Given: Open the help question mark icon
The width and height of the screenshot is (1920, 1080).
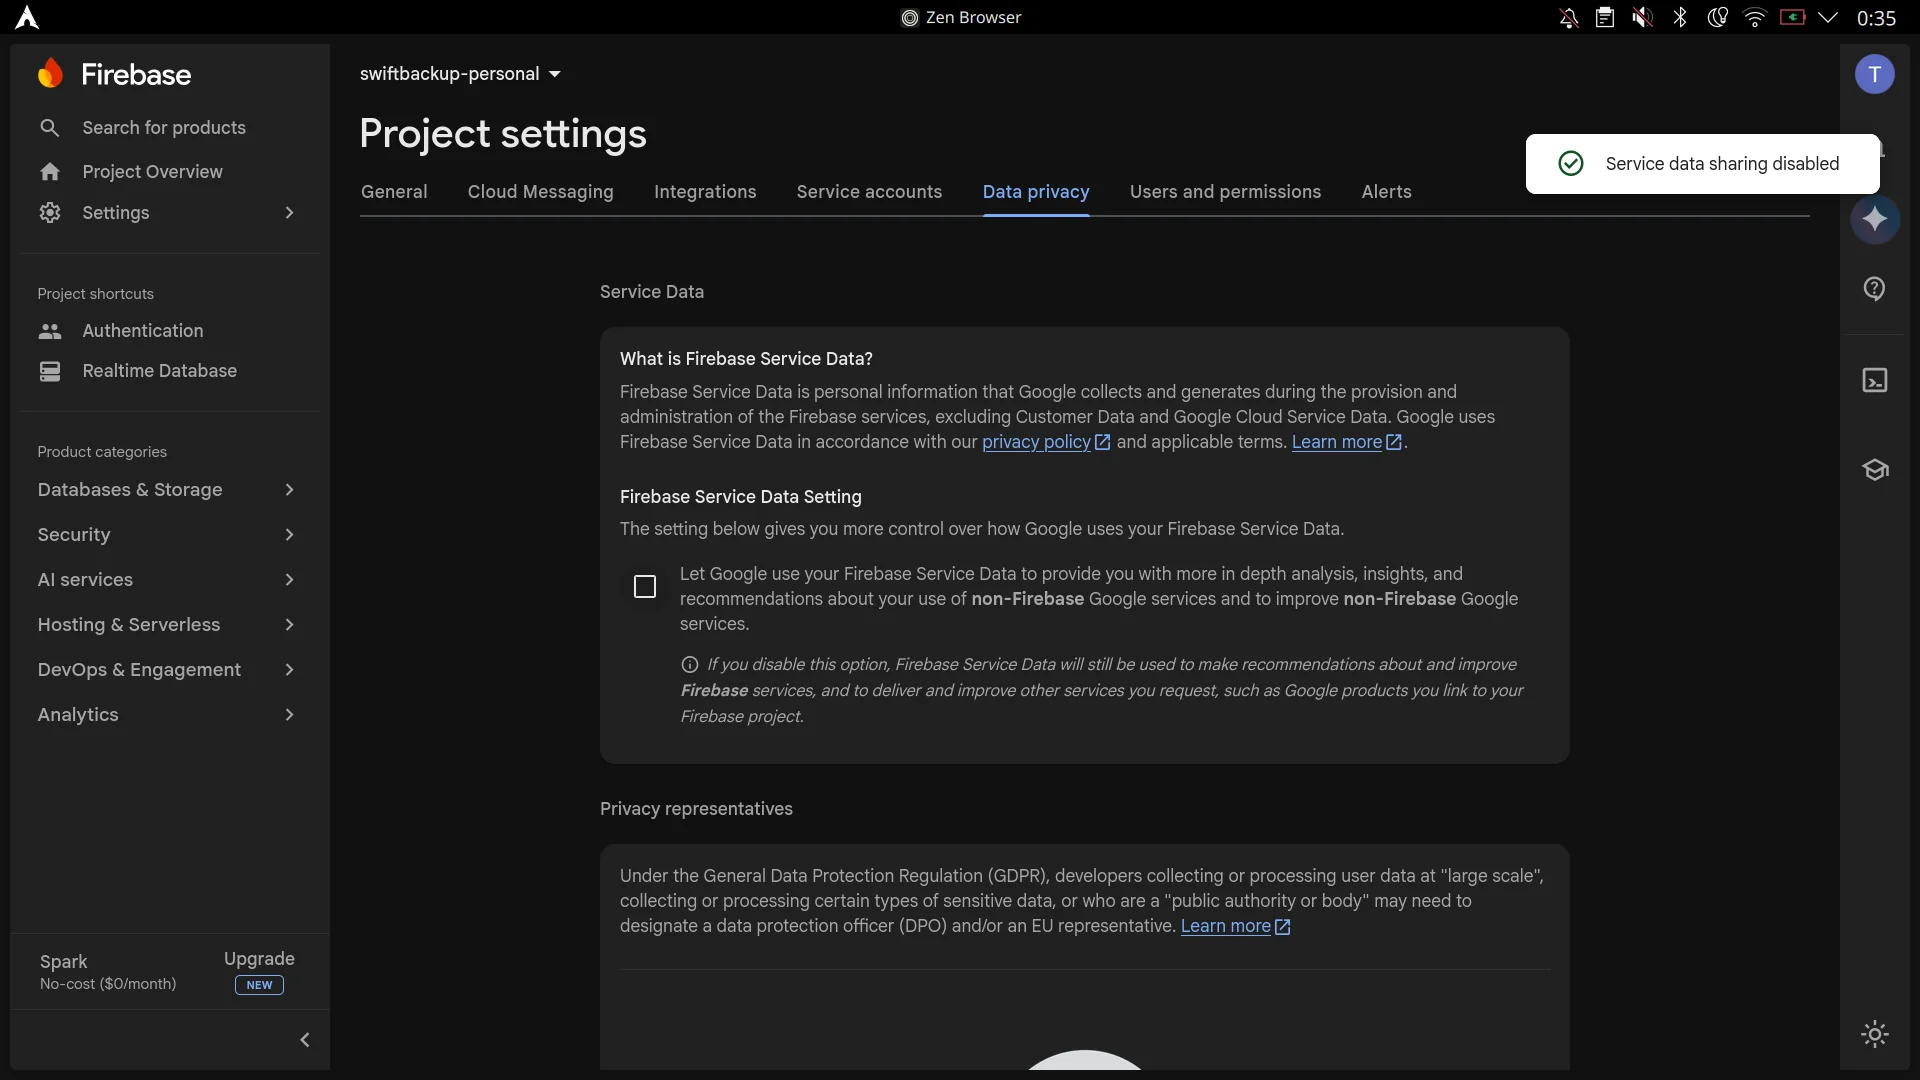Looking at the screenshot, I should pyautogui.click(x=1875, y=289).
